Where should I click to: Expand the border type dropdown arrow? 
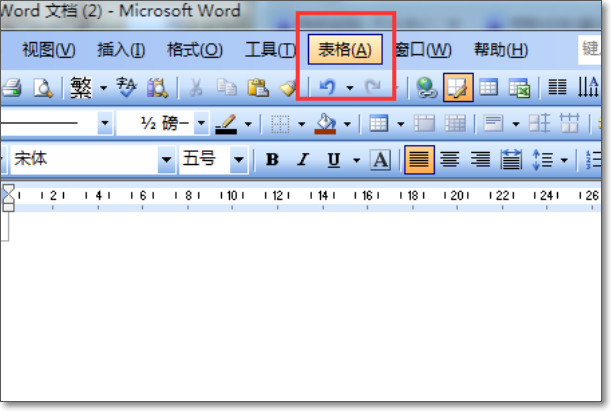tap(301, 124)
